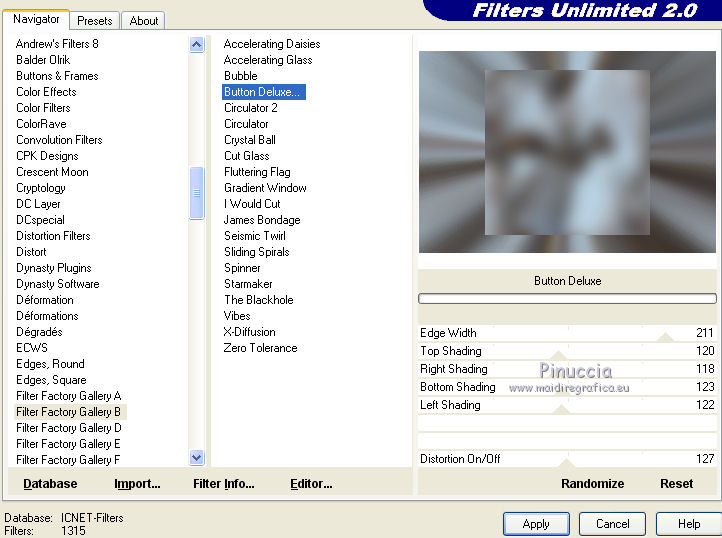
Task: Choose Circulator 2 filter
Action: click(250, 108)
